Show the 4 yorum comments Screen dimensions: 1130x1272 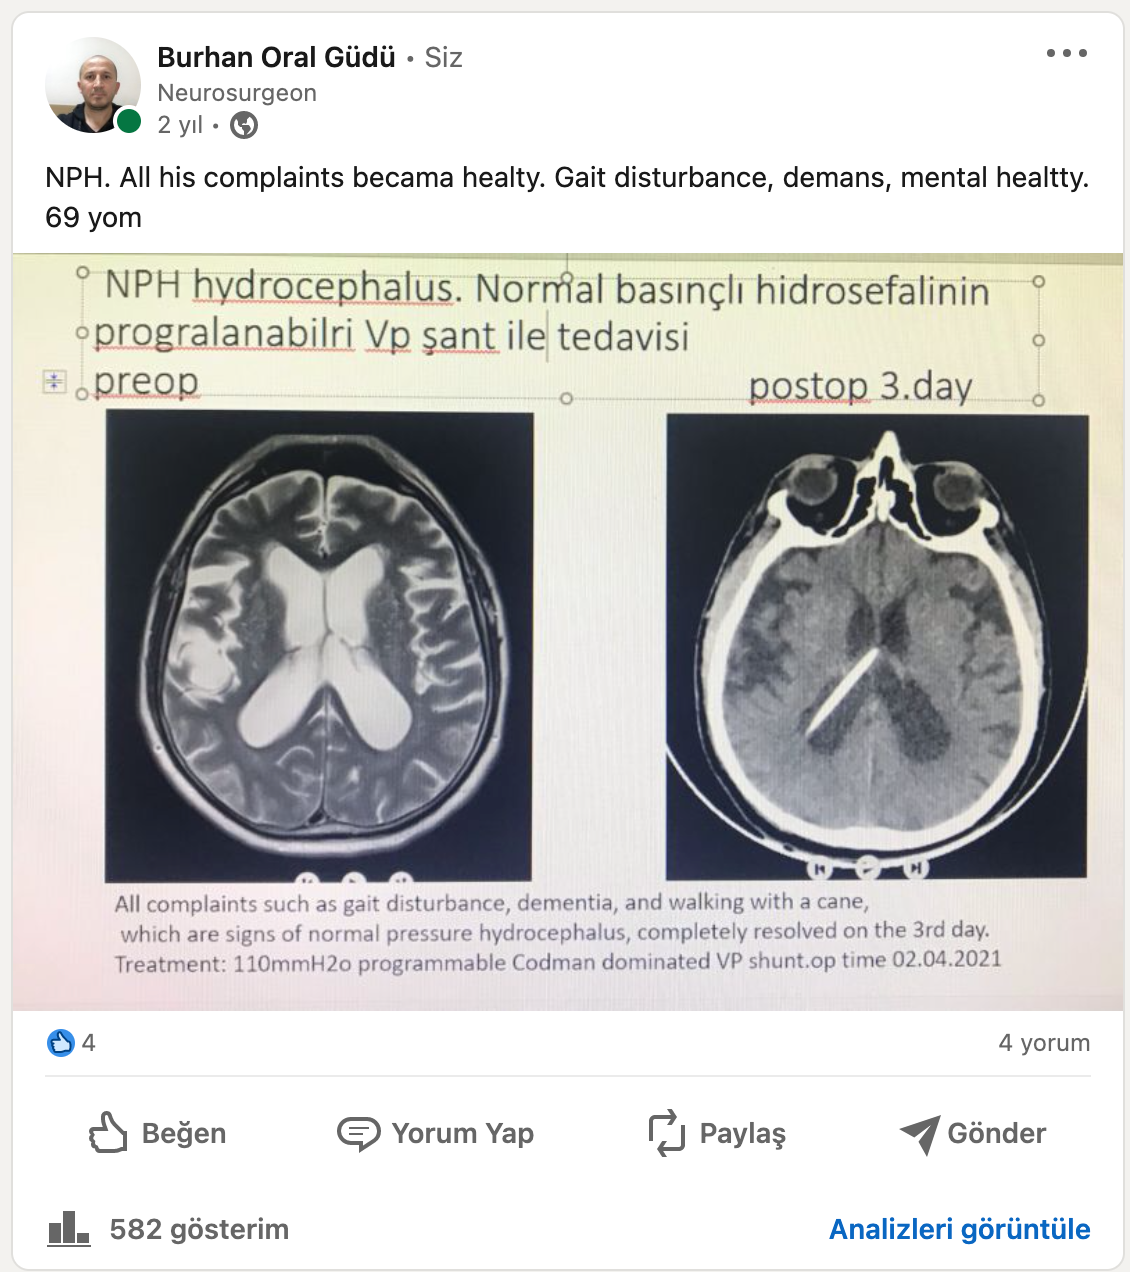pyautogui.click(x=1044, y=1043)
